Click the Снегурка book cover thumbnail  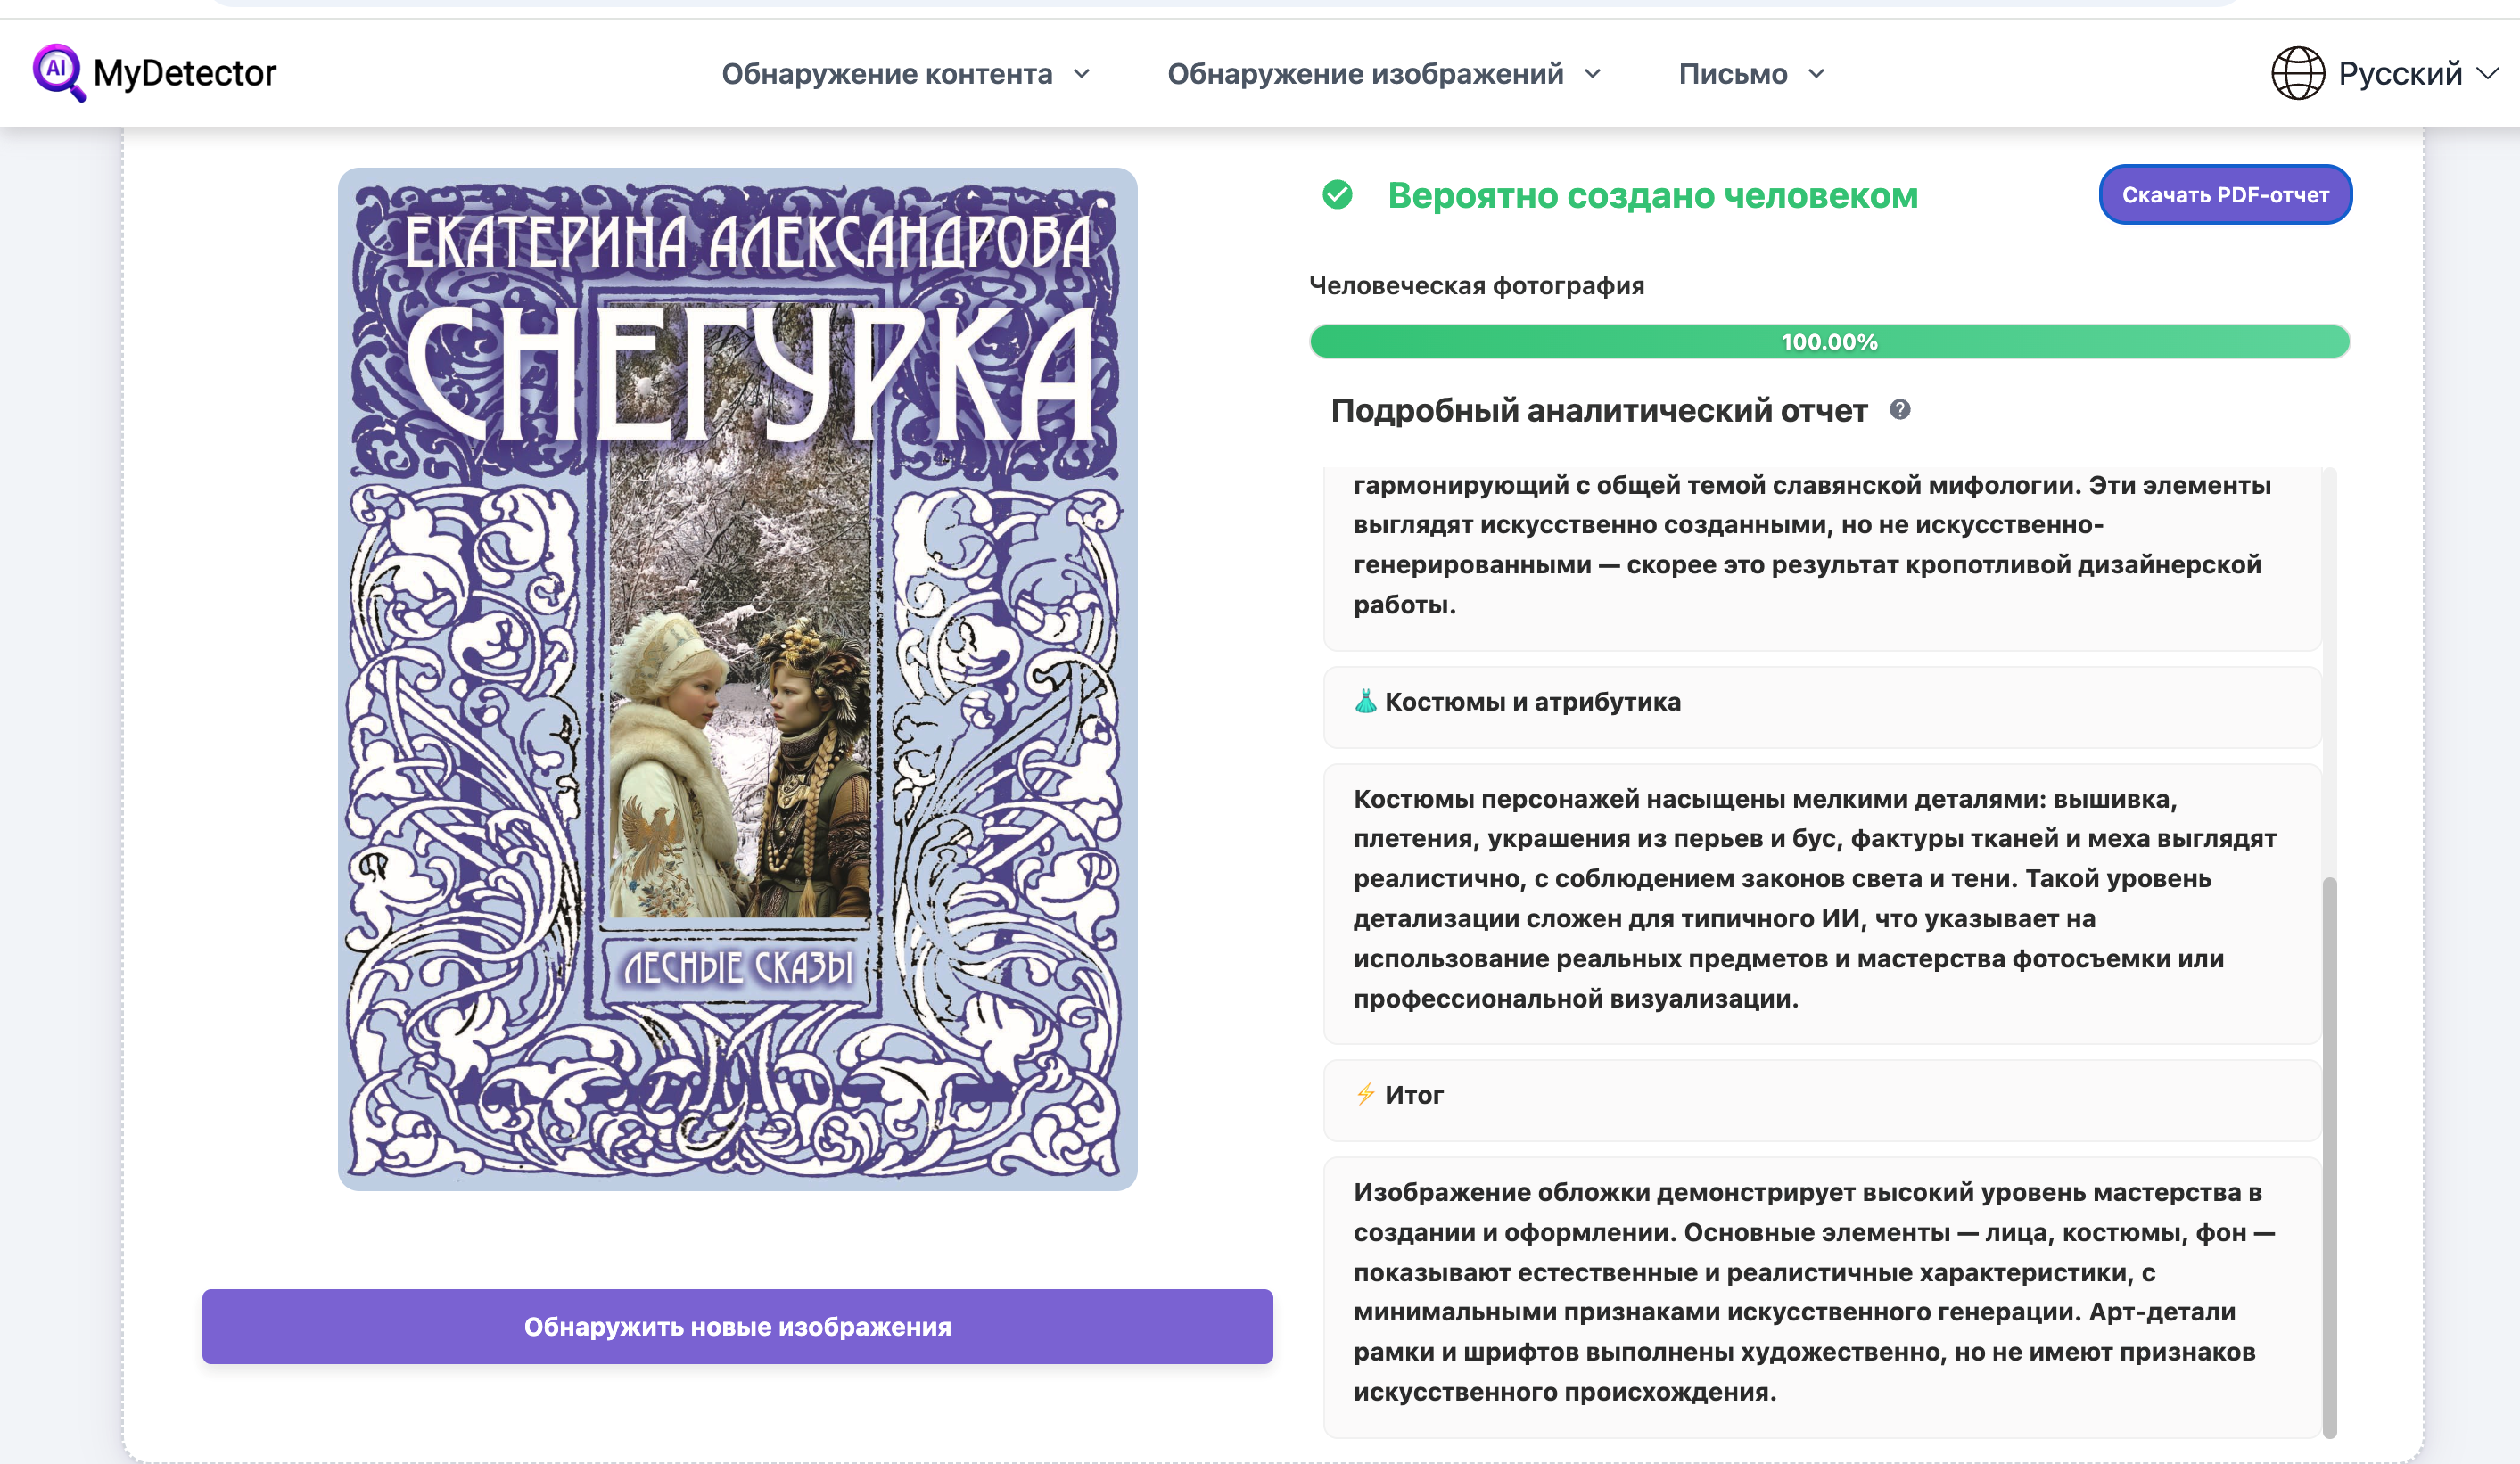click(737, 679)
